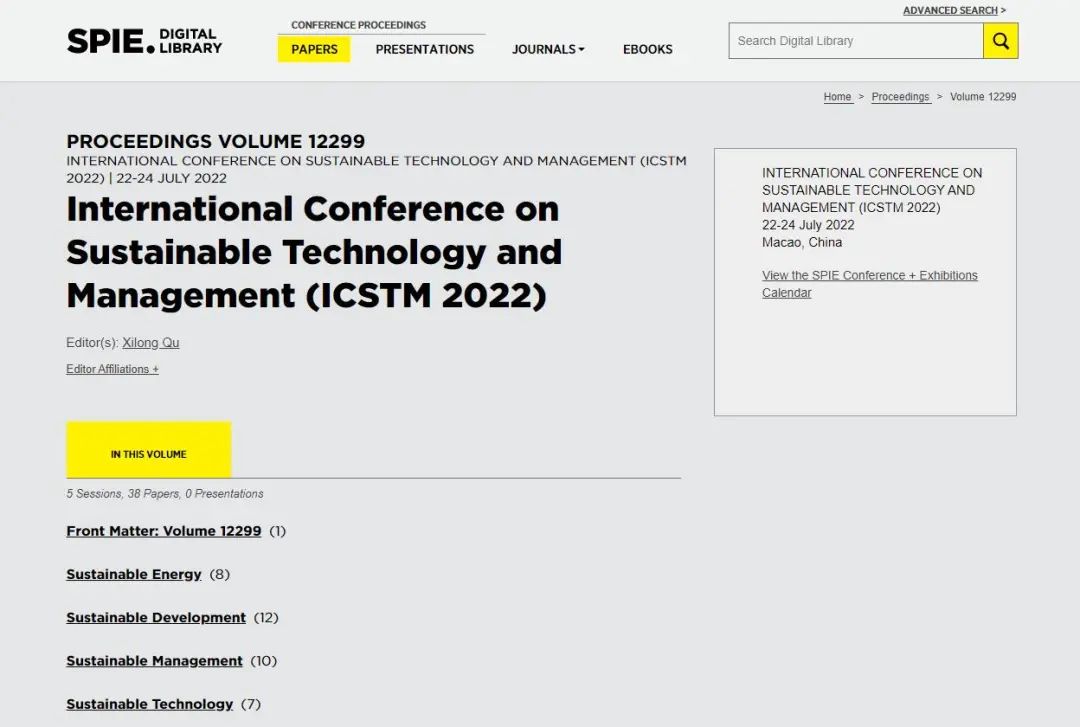Go to Home breadcrumb link
The height and width of the screenshot is (727, 1080).
[x=838, y=96]
